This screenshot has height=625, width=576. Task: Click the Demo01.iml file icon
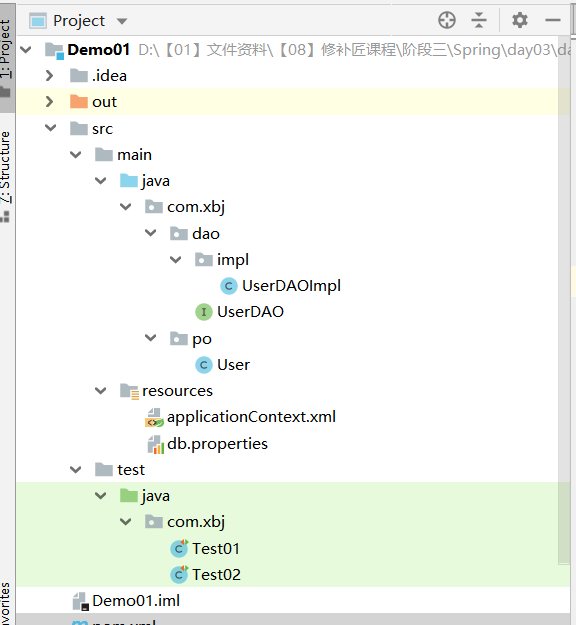tap(81, 601)
